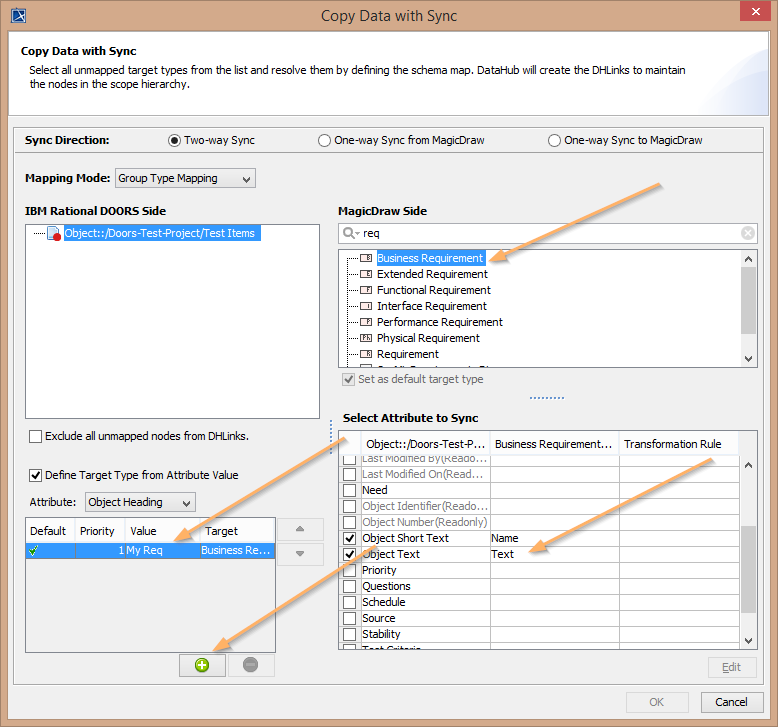
Task: Click the Business Requirement column header
Action: click(x=555, y=444)
